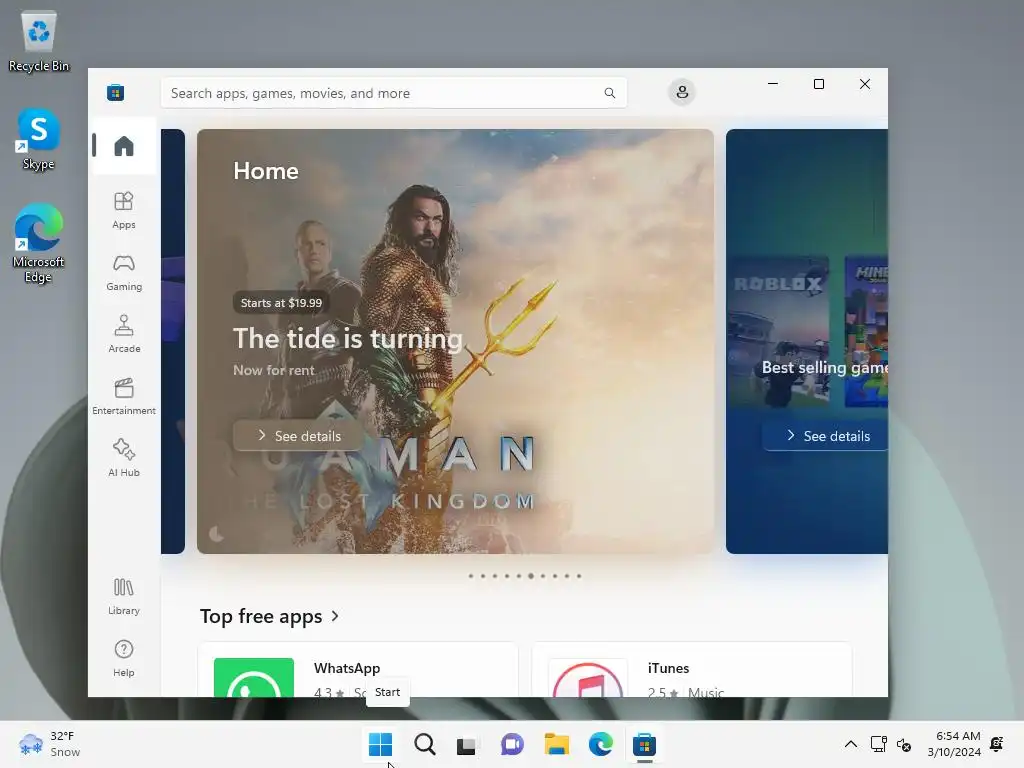Screen dimensions: 1024x768
Task: Open the user account profile icon
Action: (682, 92)
